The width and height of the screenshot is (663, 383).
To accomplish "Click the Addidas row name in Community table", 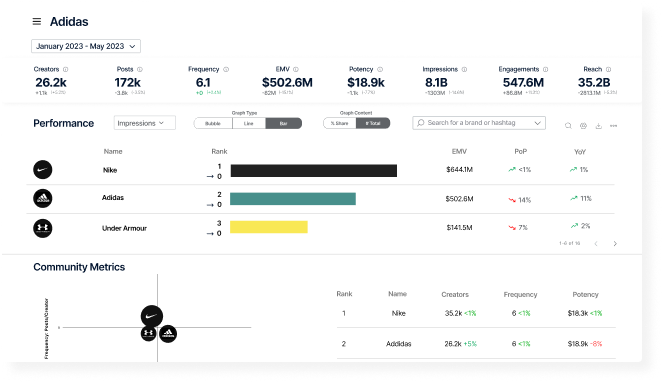I will tap(398, 344).
